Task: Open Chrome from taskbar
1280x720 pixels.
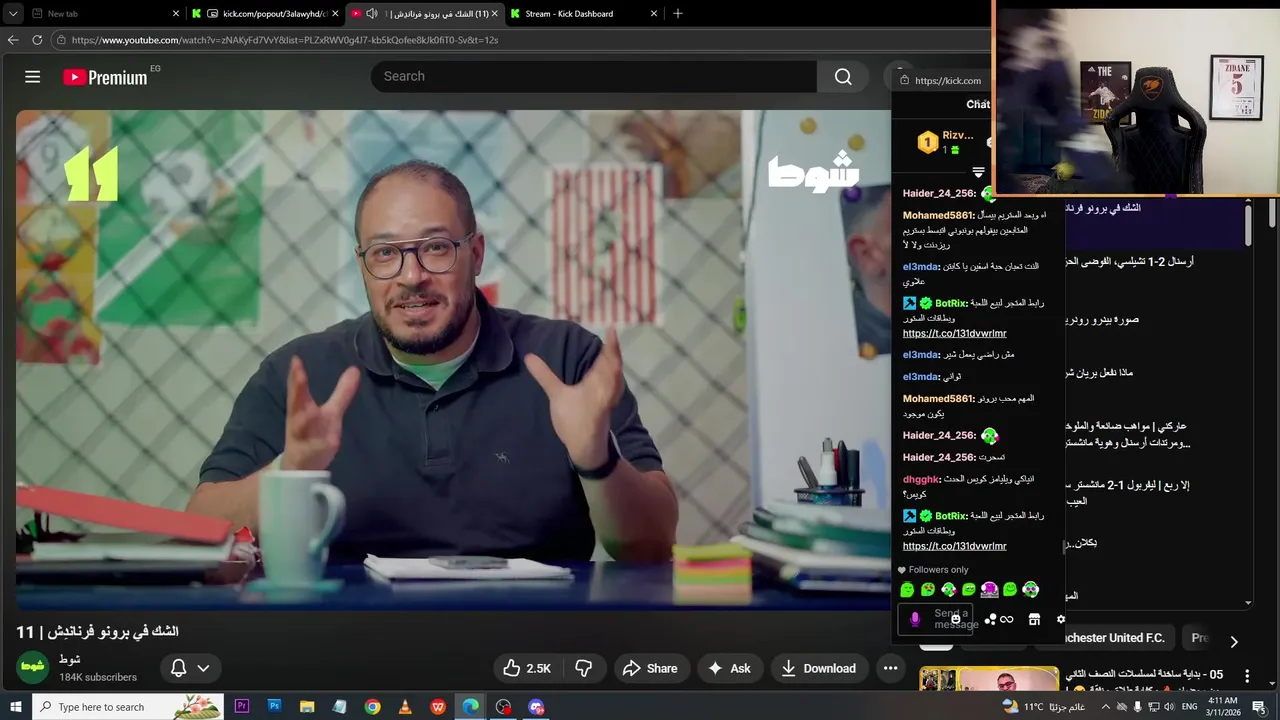Action: (x=372, y=707)
